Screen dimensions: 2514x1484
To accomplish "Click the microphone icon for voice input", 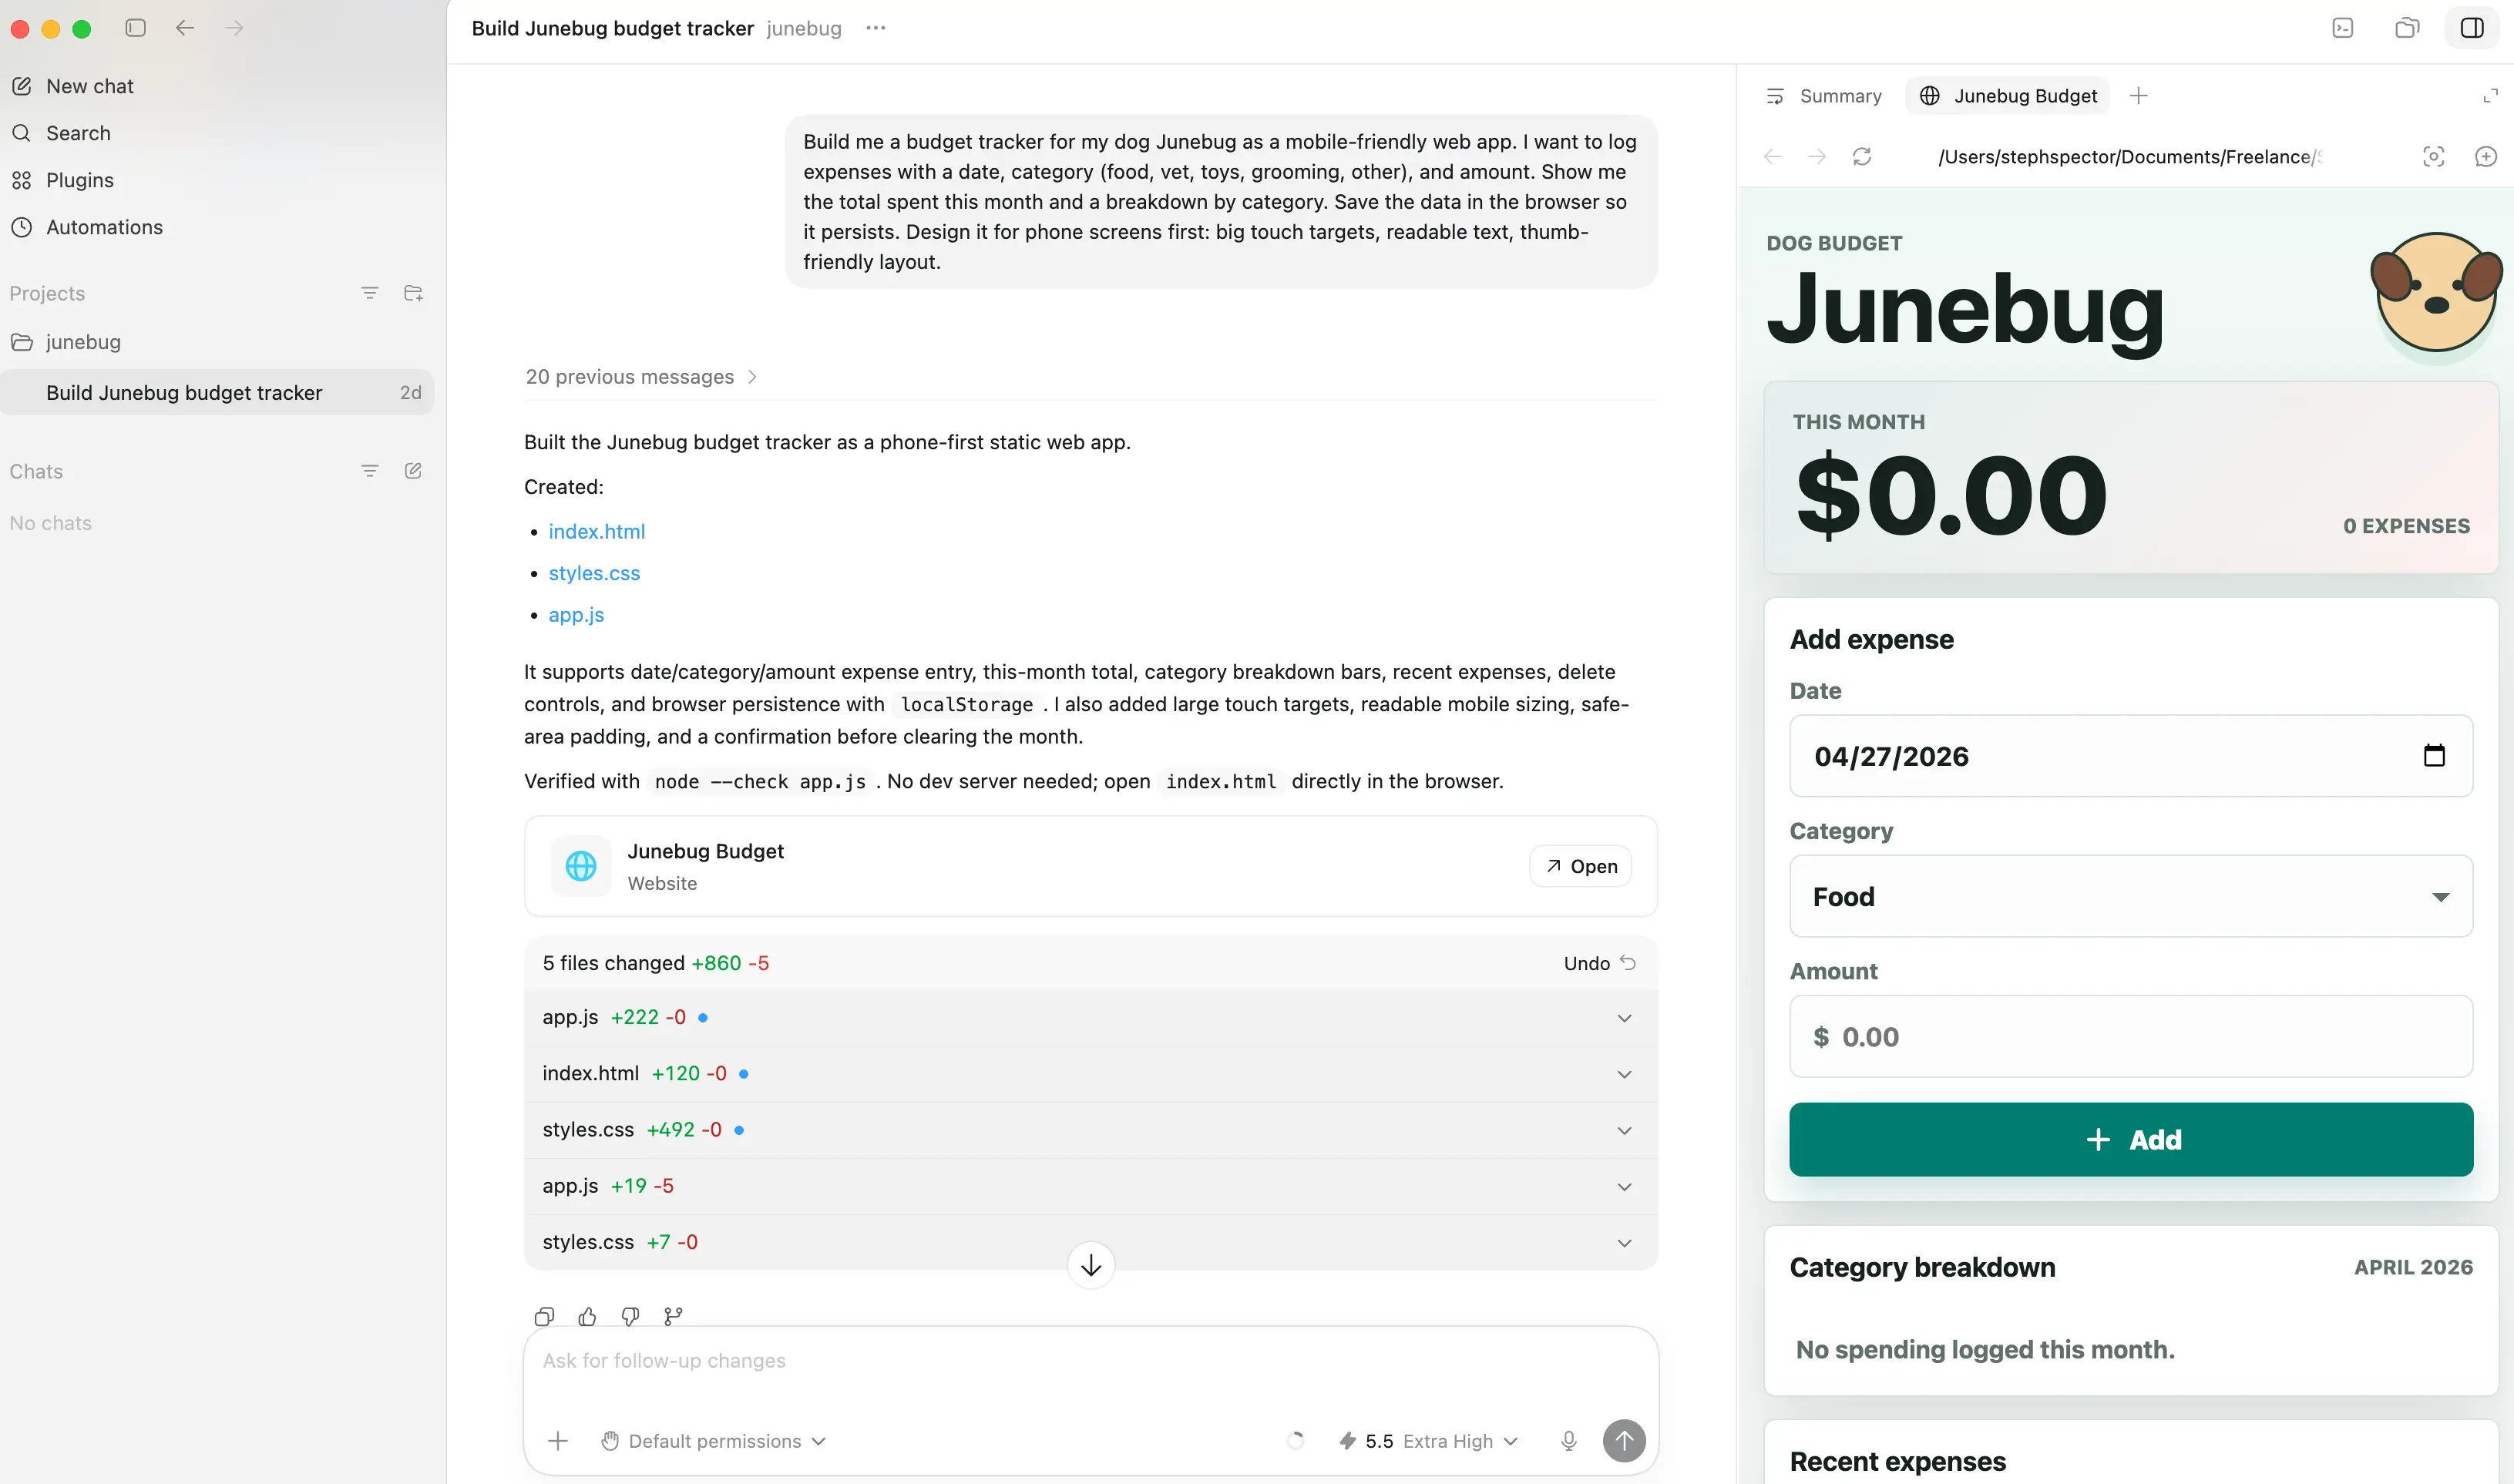I will 1569,1441.
